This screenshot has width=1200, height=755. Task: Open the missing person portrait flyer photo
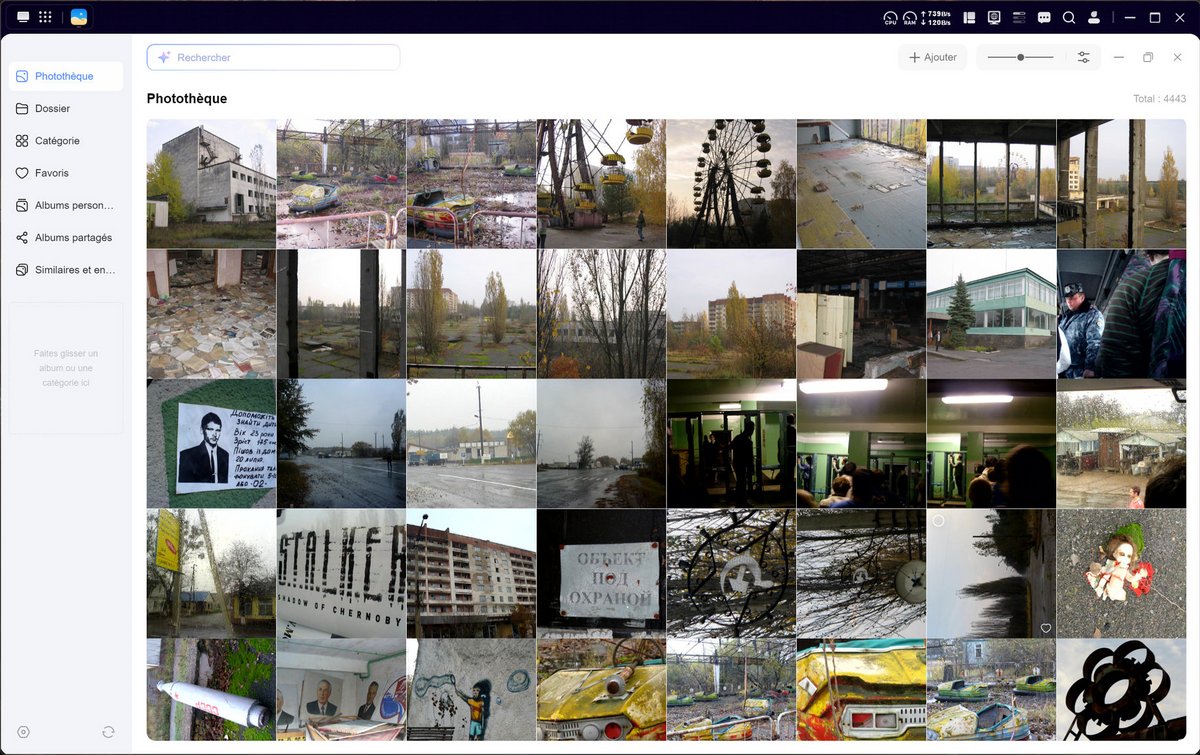tap(211, 444)
